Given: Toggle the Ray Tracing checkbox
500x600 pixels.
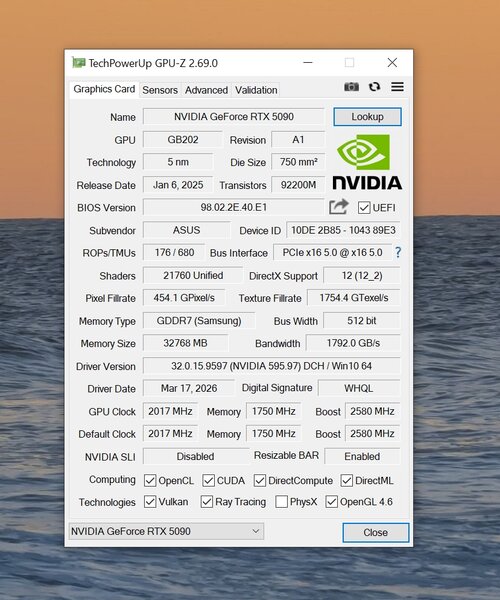Looking at the screenshot, I should [207, 502].
